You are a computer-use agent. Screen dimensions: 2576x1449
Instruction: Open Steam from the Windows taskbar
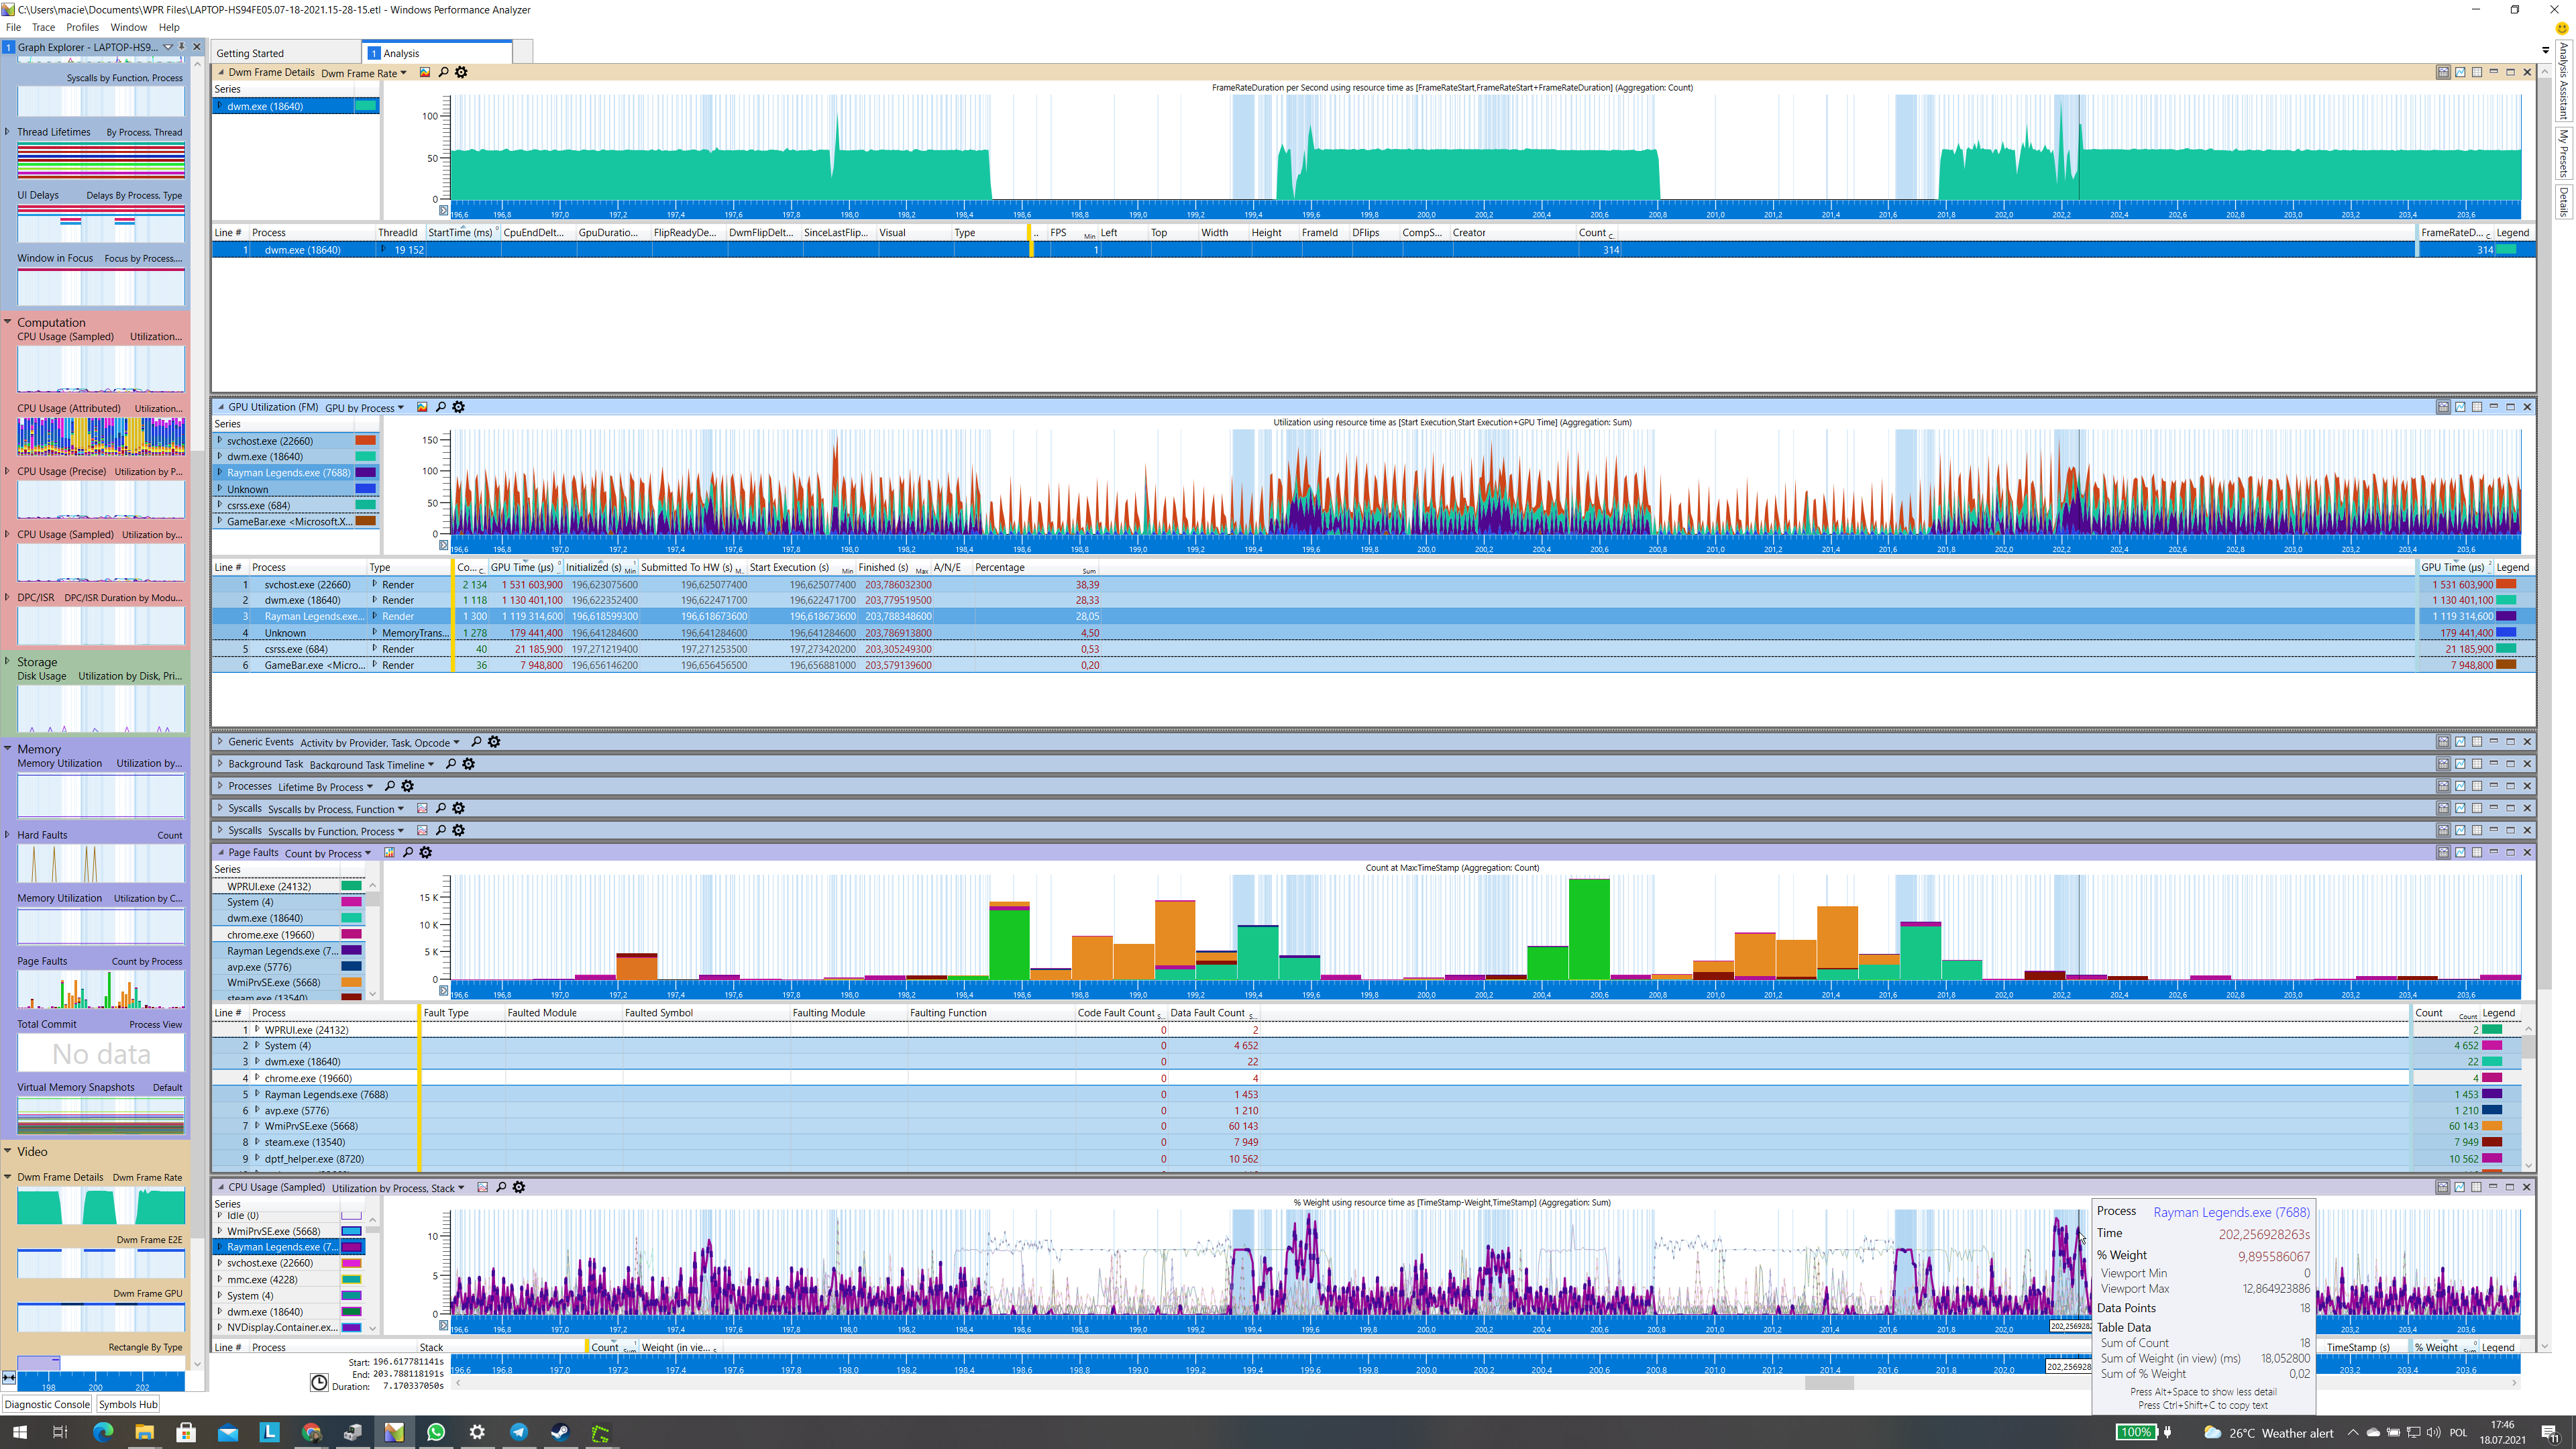pos(560,1432)
